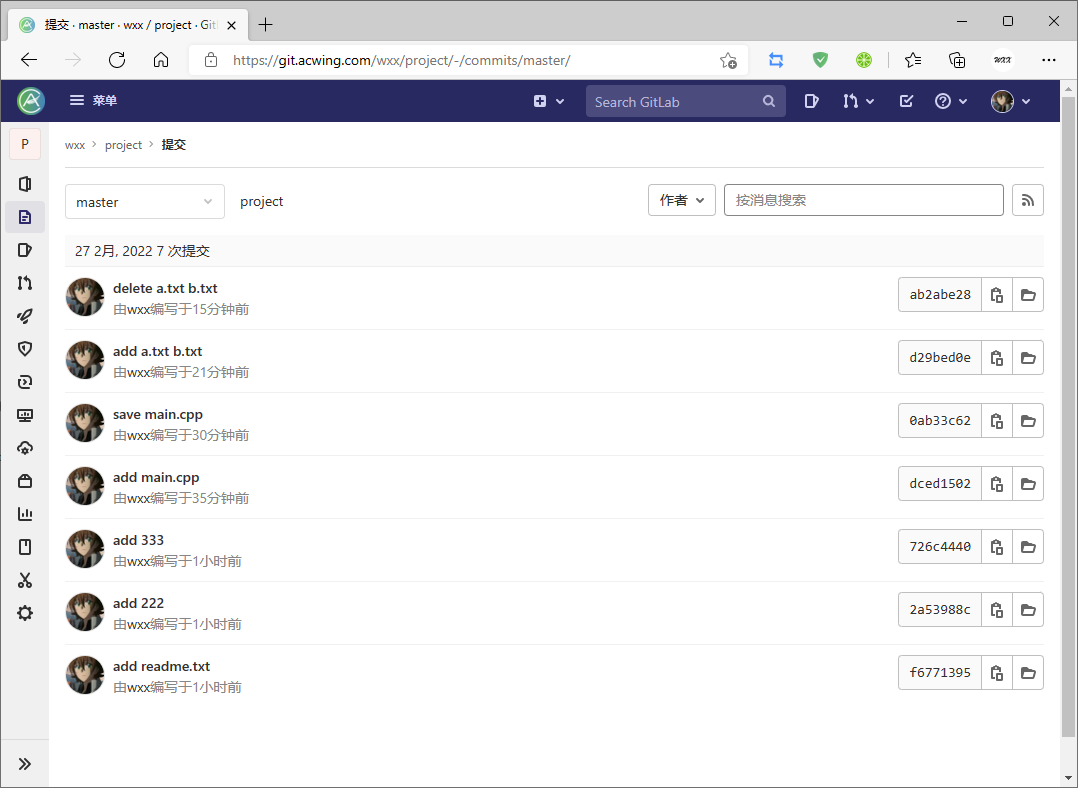Open the master branch selector dropdown
Screen dimensions: 1078x788
pyautogui.click(x=144, y=201)
